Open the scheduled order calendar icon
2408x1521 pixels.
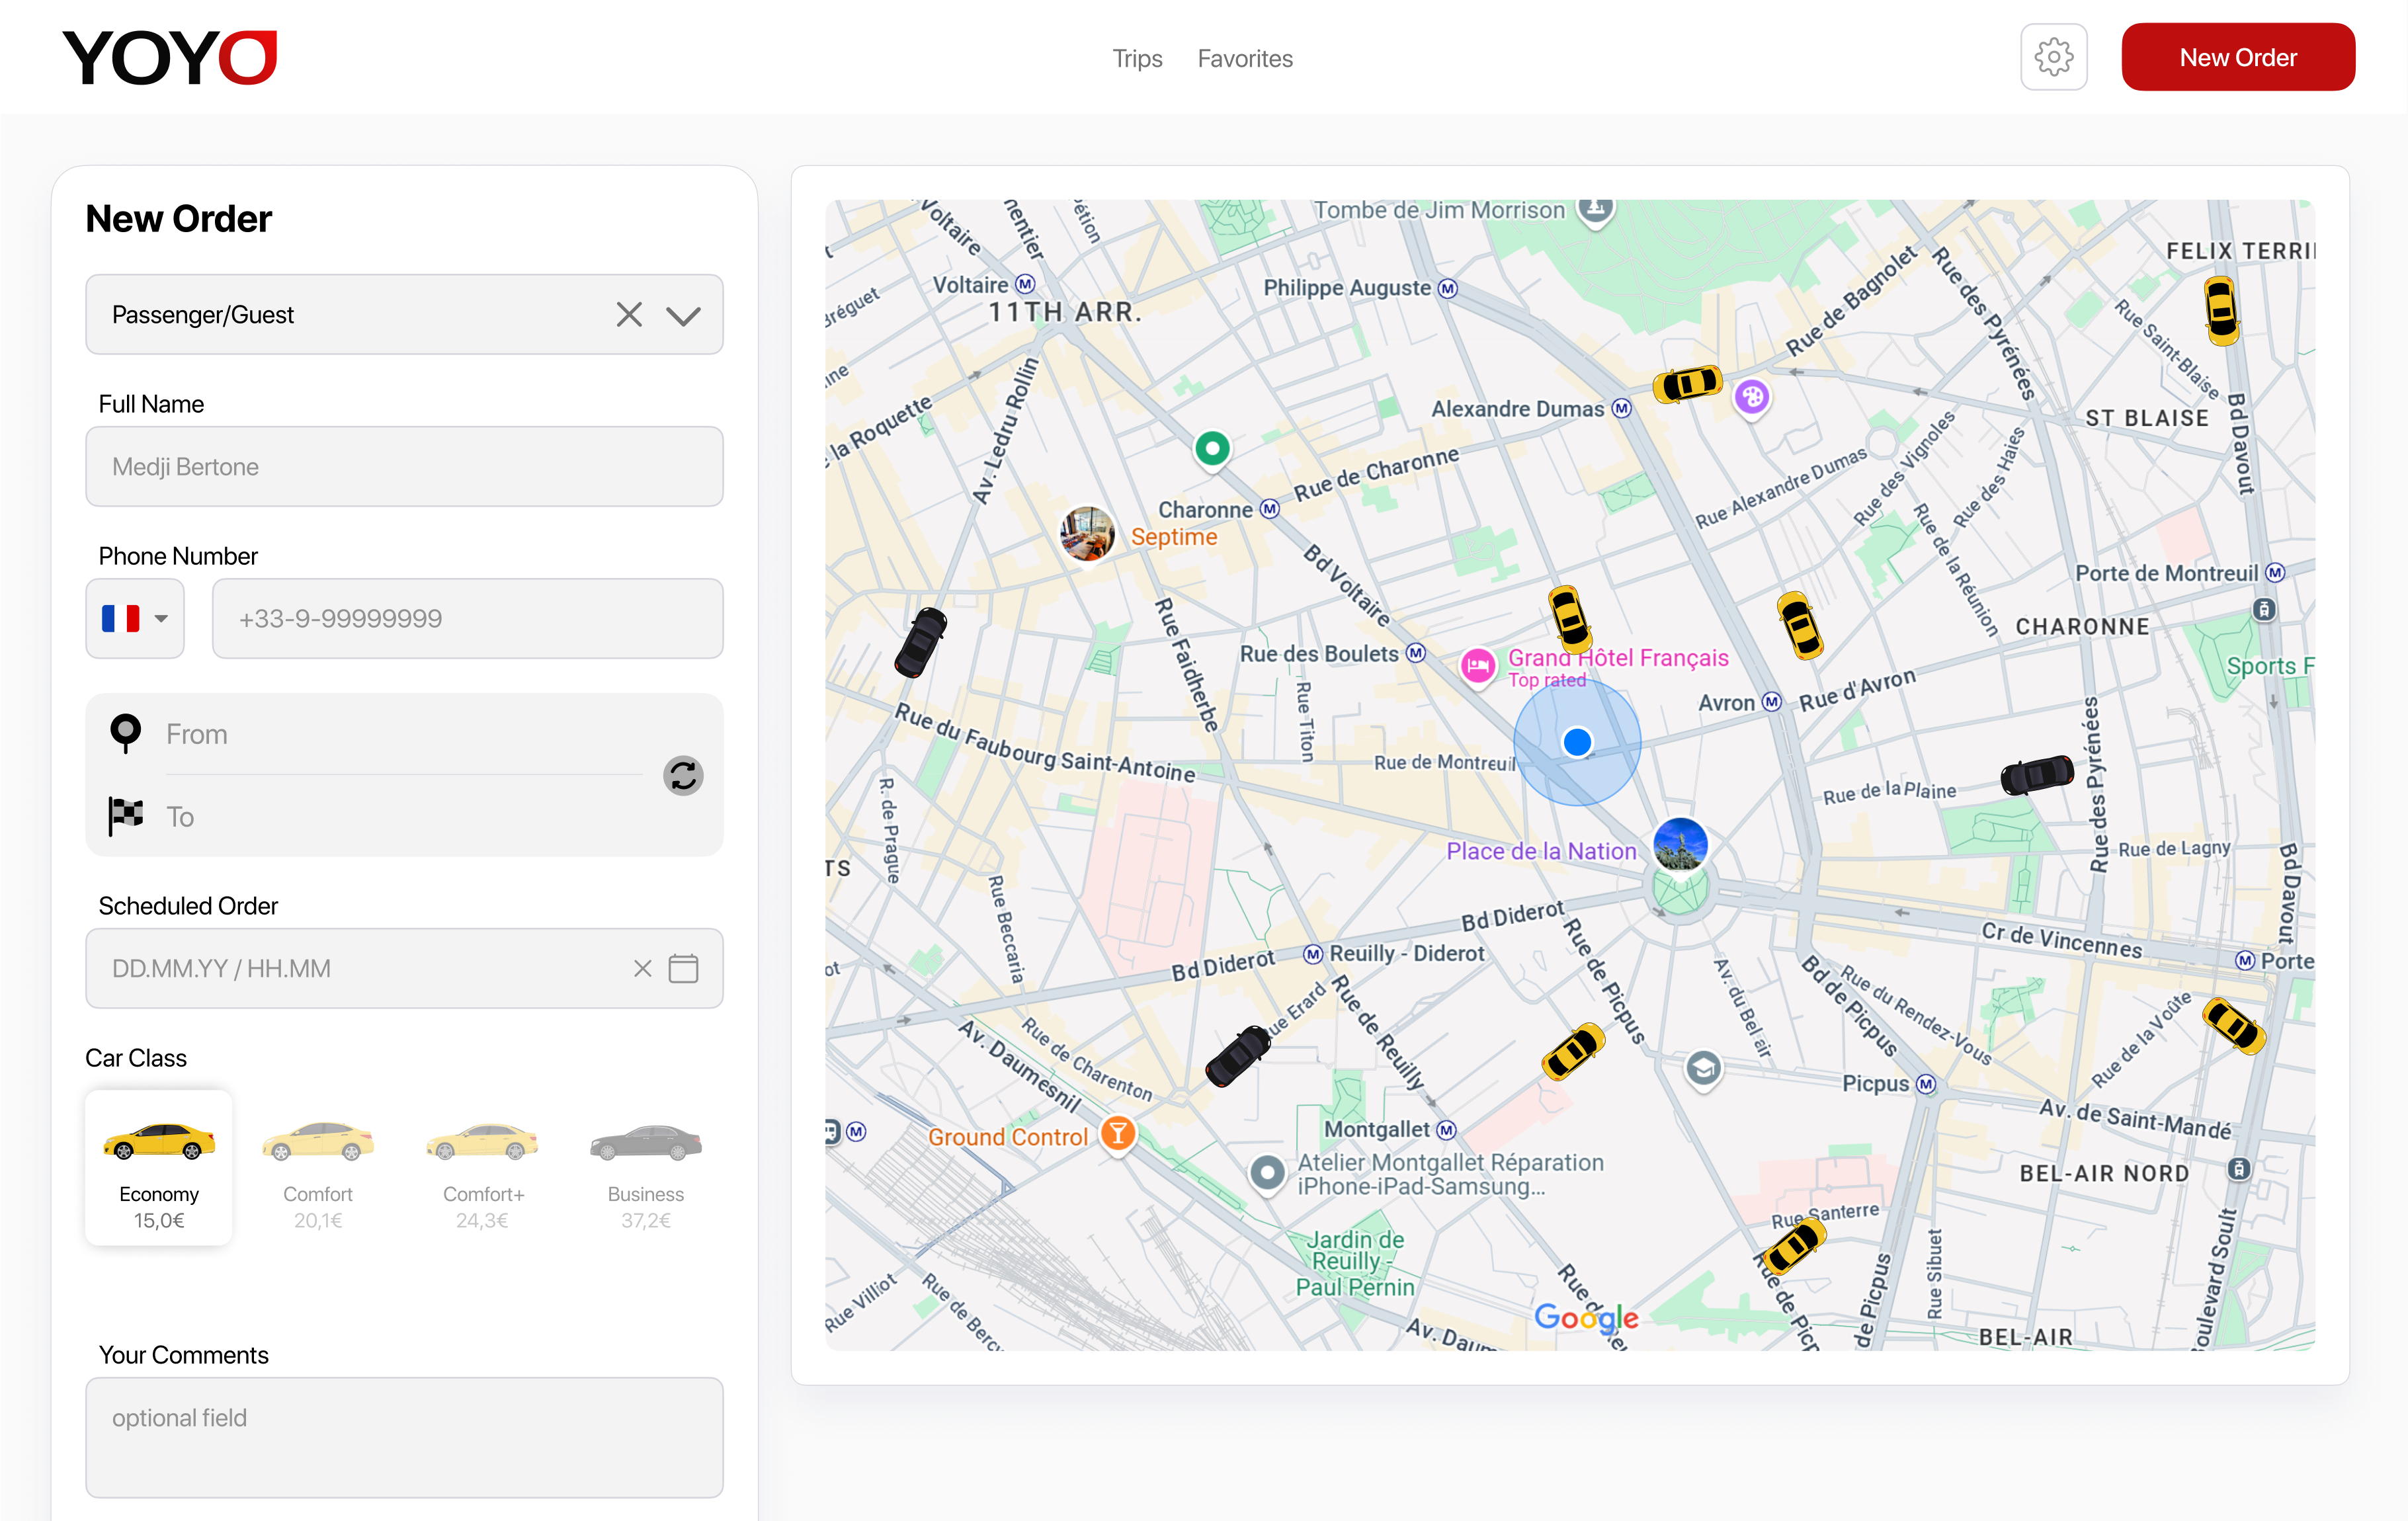pos(683,968)
